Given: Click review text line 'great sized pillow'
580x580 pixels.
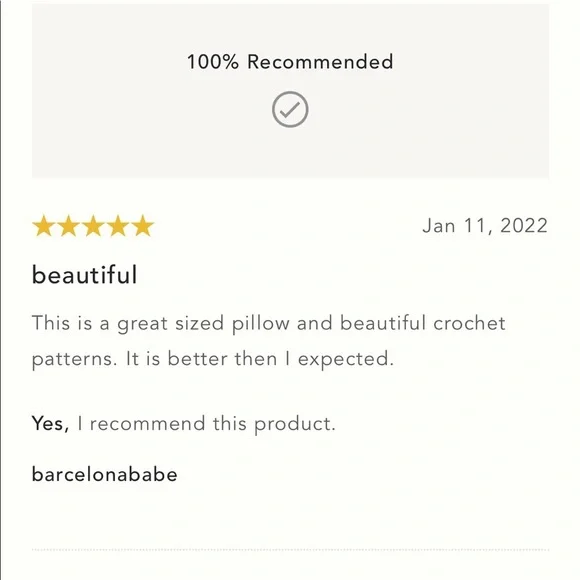Looking at the screenshot, I should pos(203,323).
